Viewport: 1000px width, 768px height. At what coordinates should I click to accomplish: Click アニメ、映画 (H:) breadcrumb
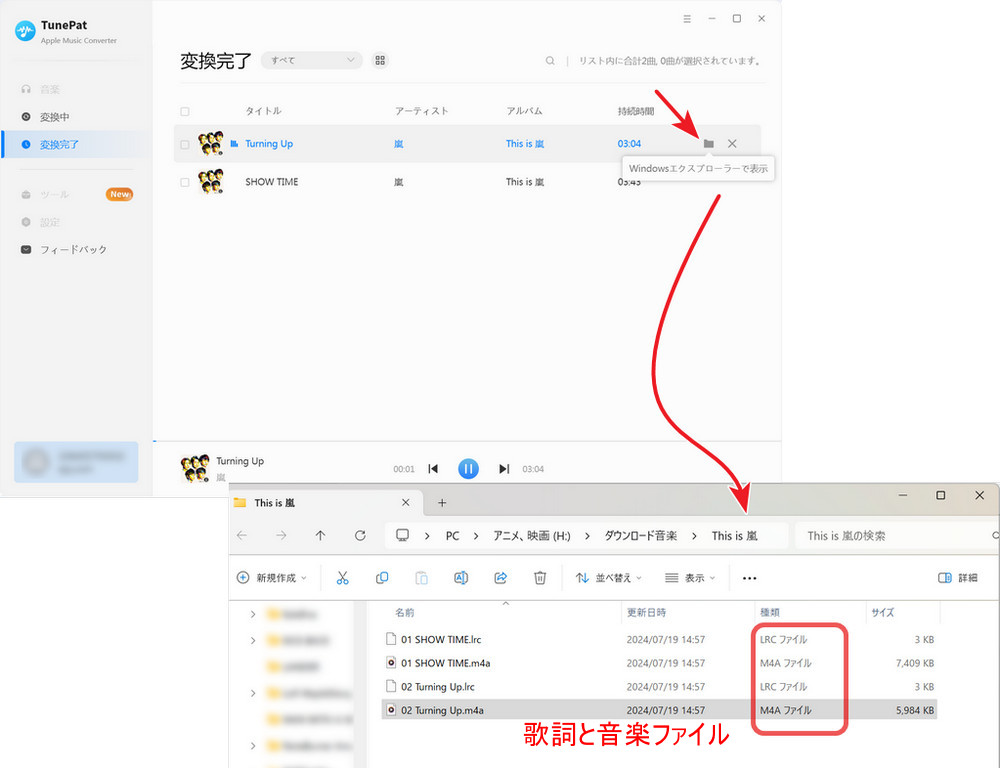pos(531,536)
